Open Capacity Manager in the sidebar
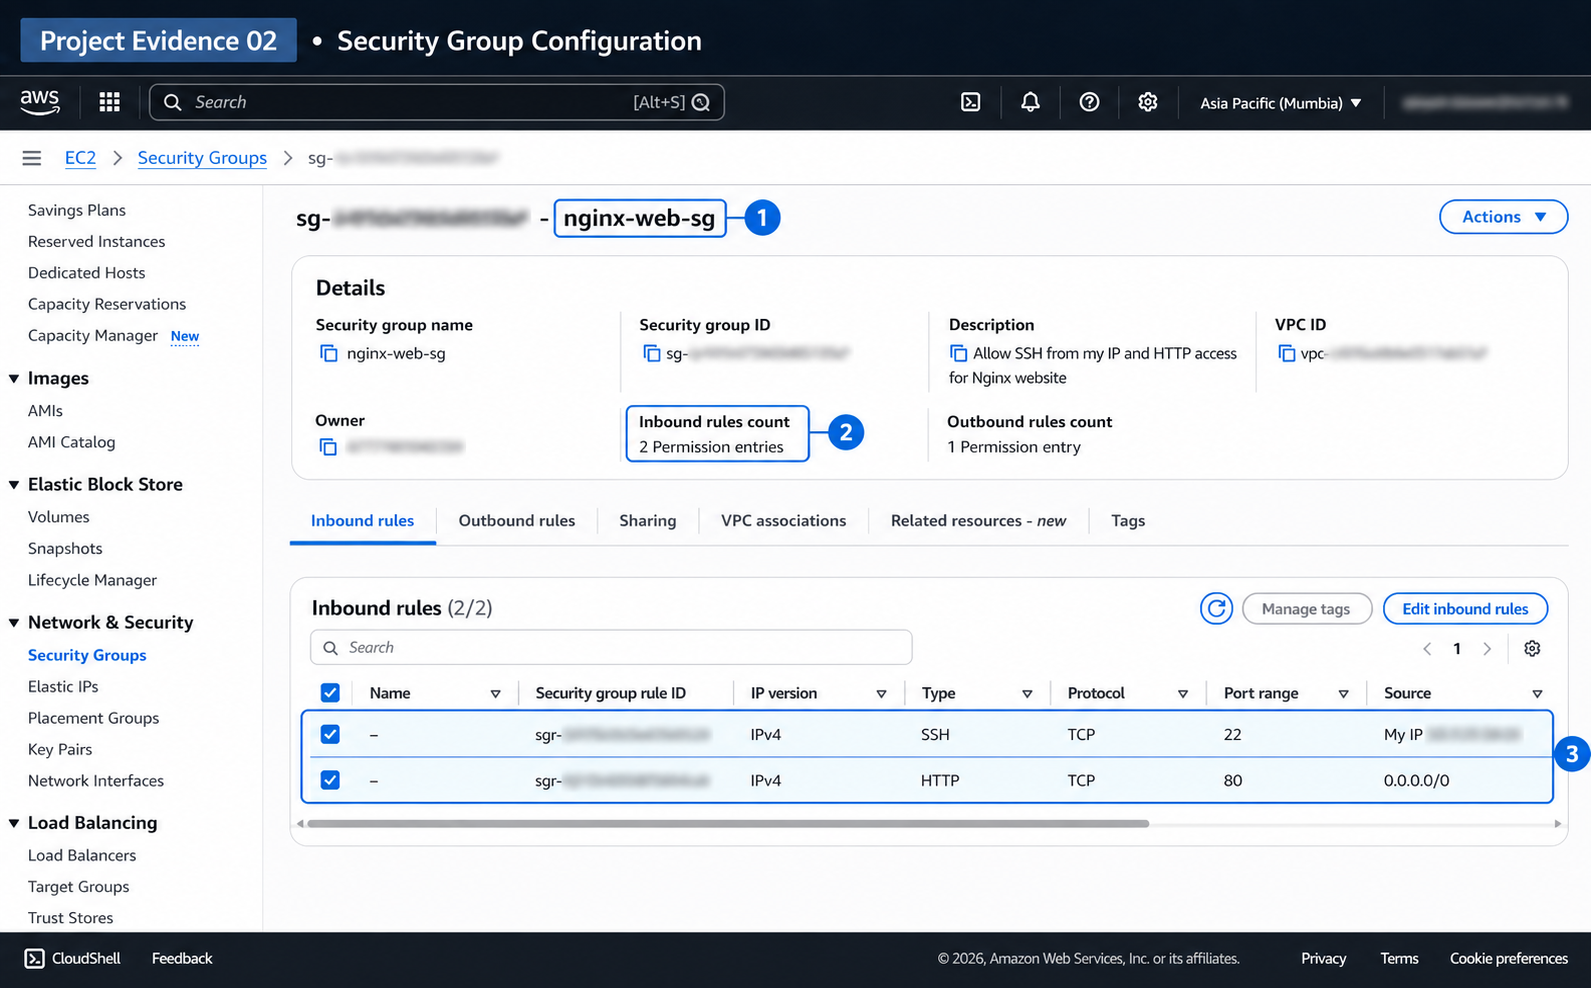Viewport: 1591px width, 988px height. [93, 336]
